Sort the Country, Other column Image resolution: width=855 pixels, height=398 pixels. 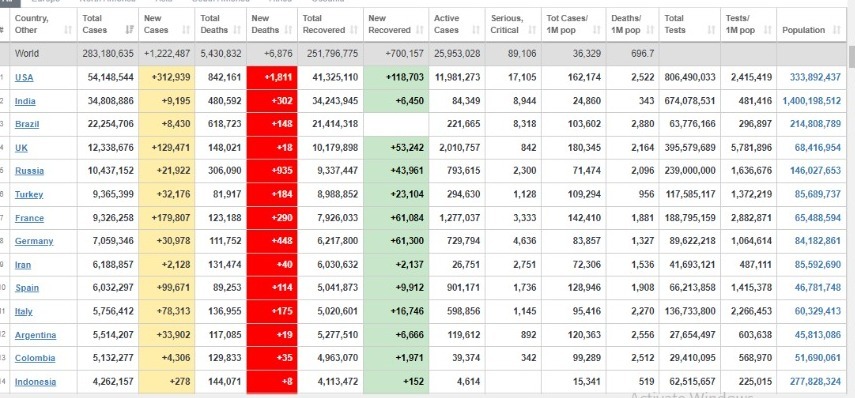tap(68, 30)
